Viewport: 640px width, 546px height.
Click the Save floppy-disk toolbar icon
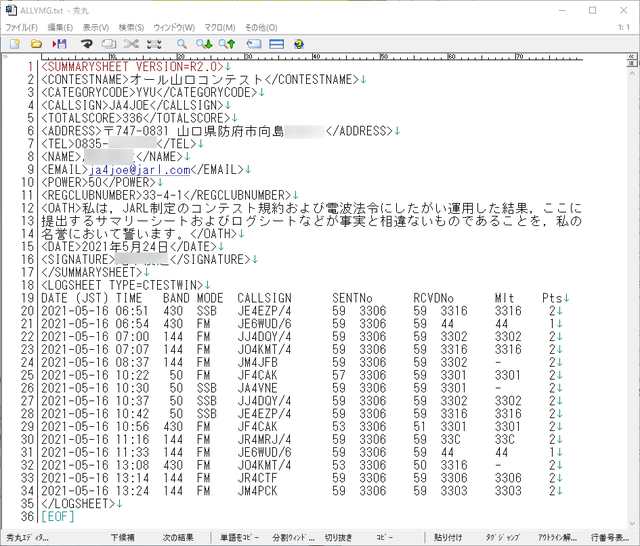pos(60,44)
